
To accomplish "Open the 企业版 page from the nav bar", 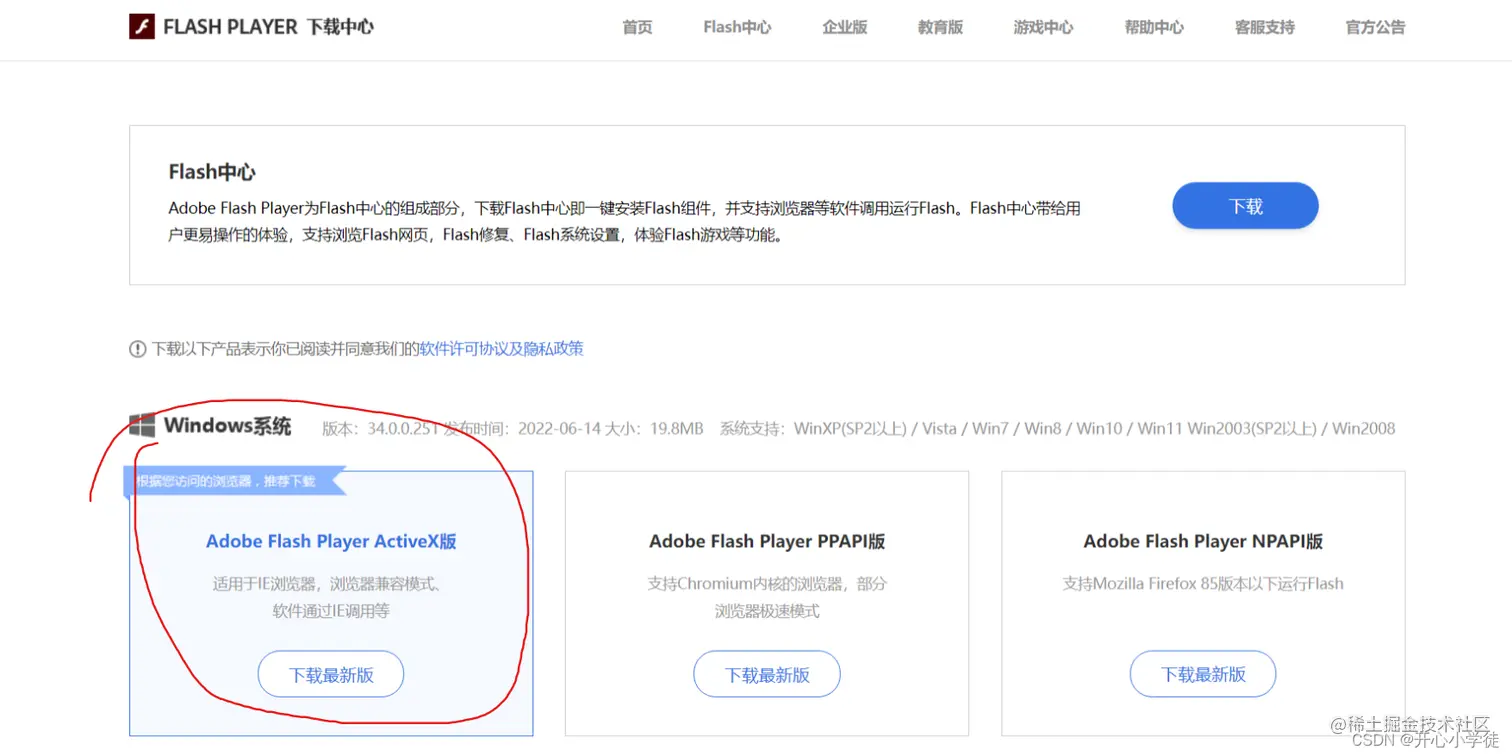I will tap(844, 27).
